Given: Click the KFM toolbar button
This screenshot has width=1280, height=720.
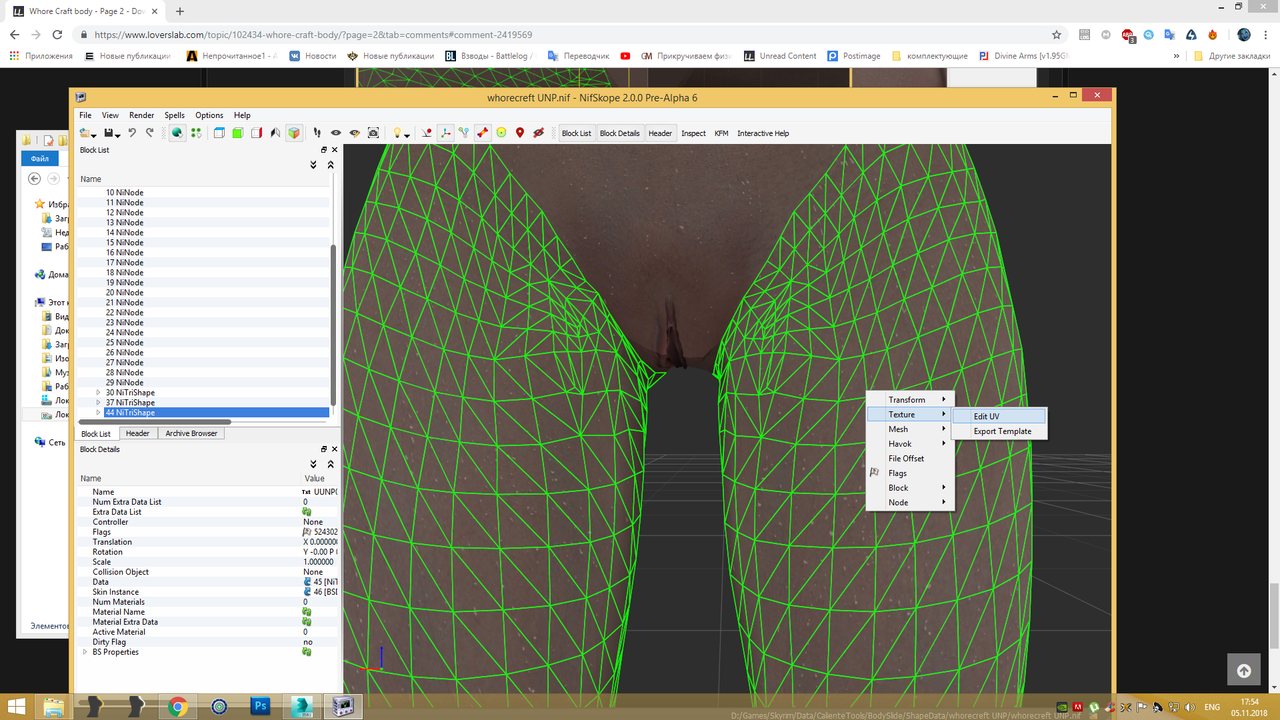Looking at the screenshot, I should pos(721,133).
